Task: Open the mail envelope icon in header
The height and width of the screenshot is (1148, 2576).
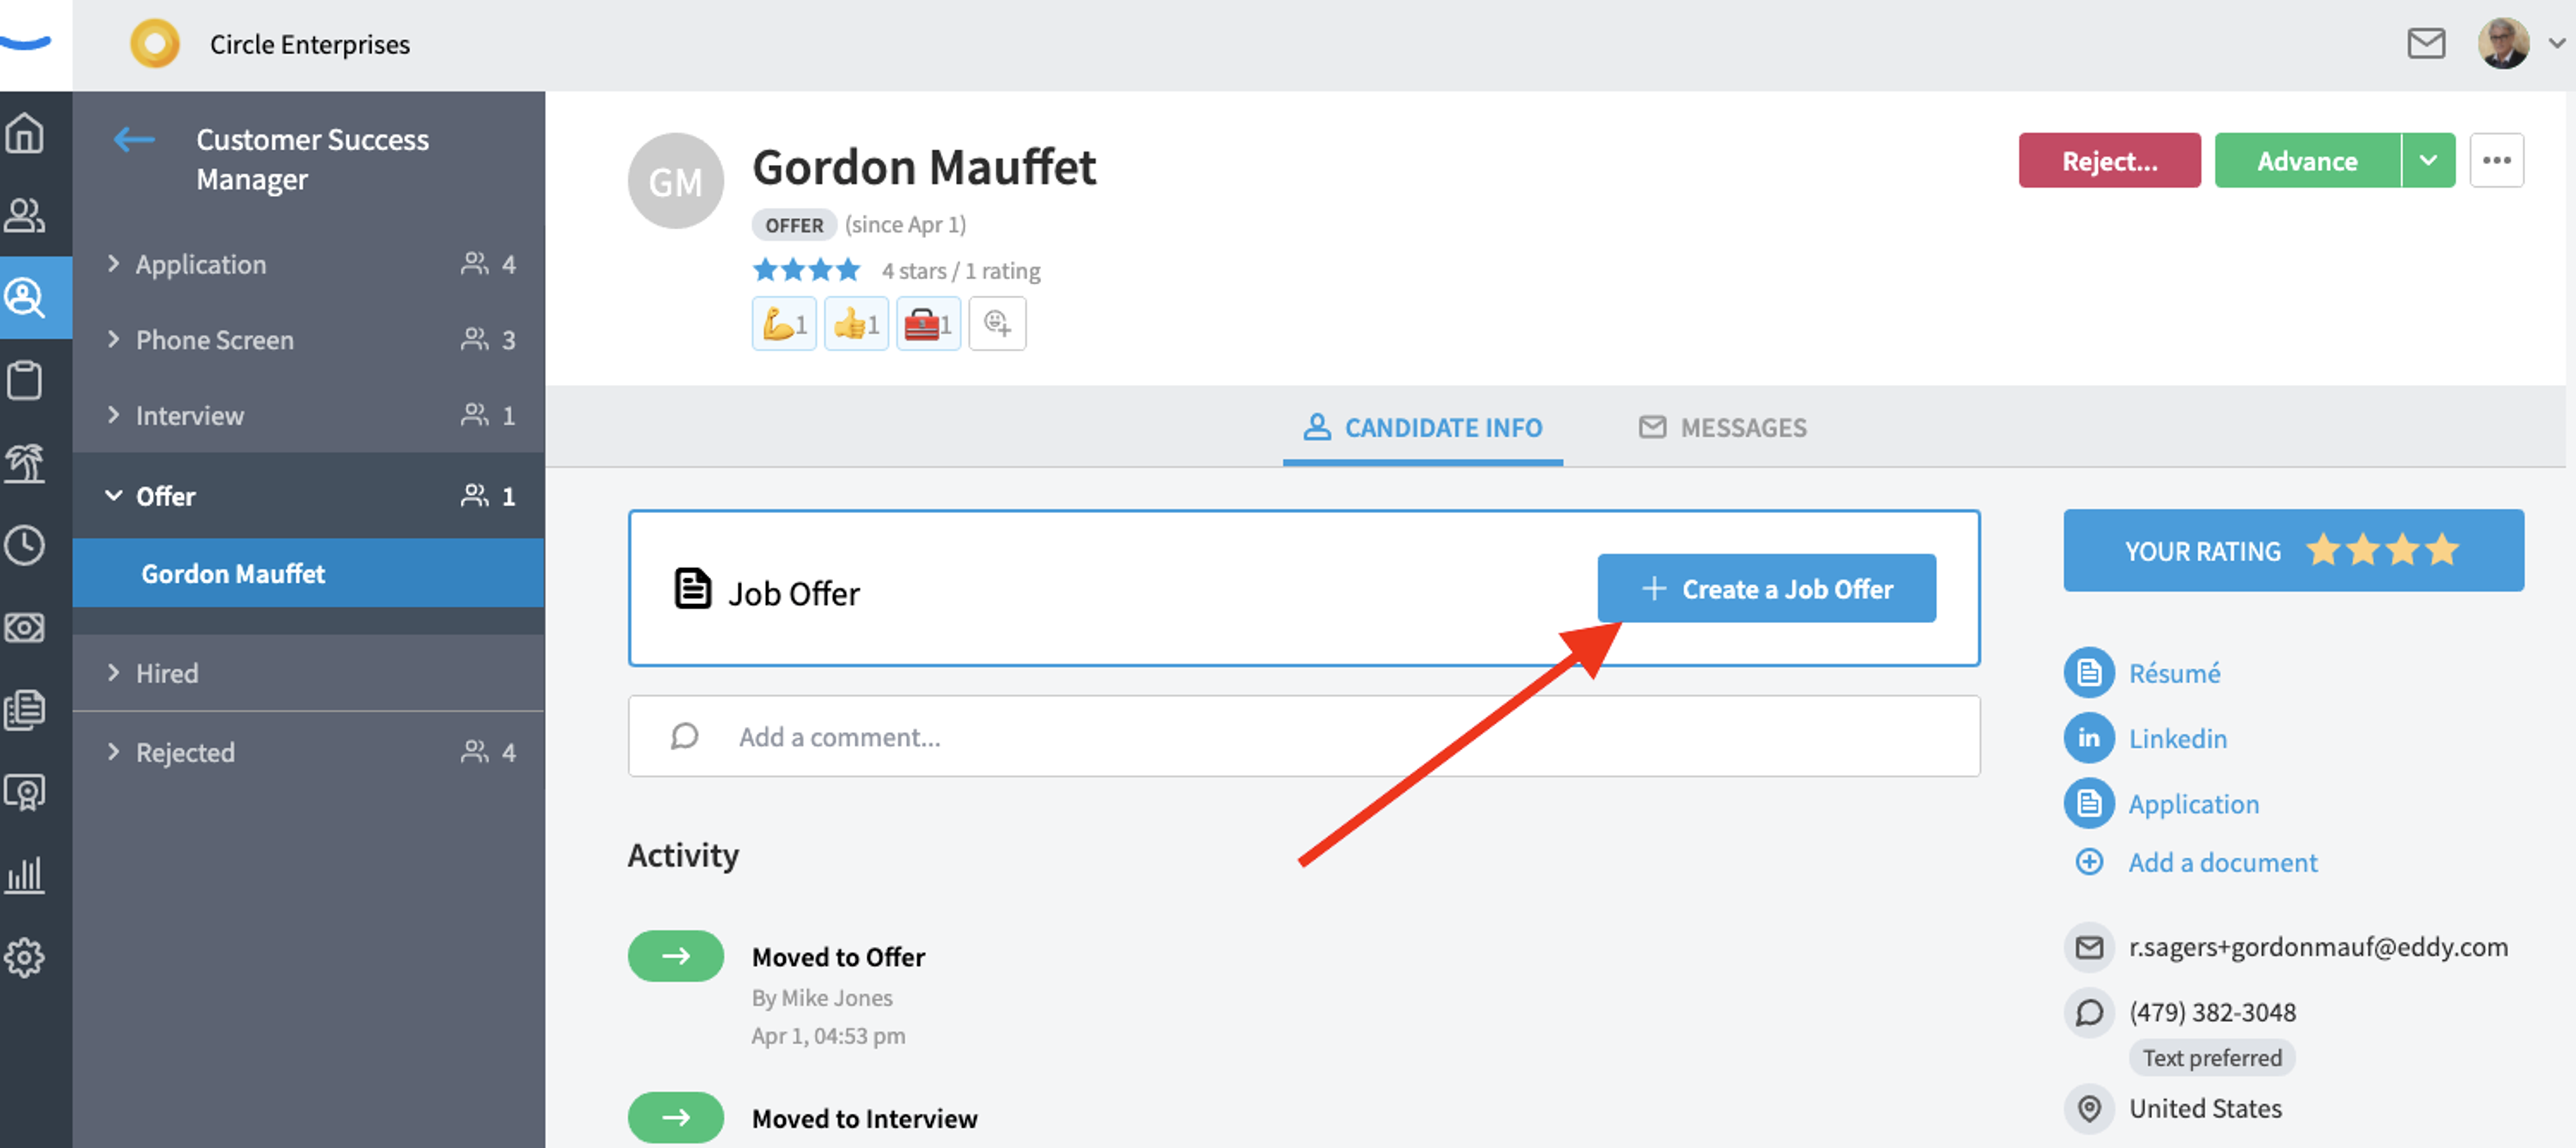Action: click(x=2426, y=44)
